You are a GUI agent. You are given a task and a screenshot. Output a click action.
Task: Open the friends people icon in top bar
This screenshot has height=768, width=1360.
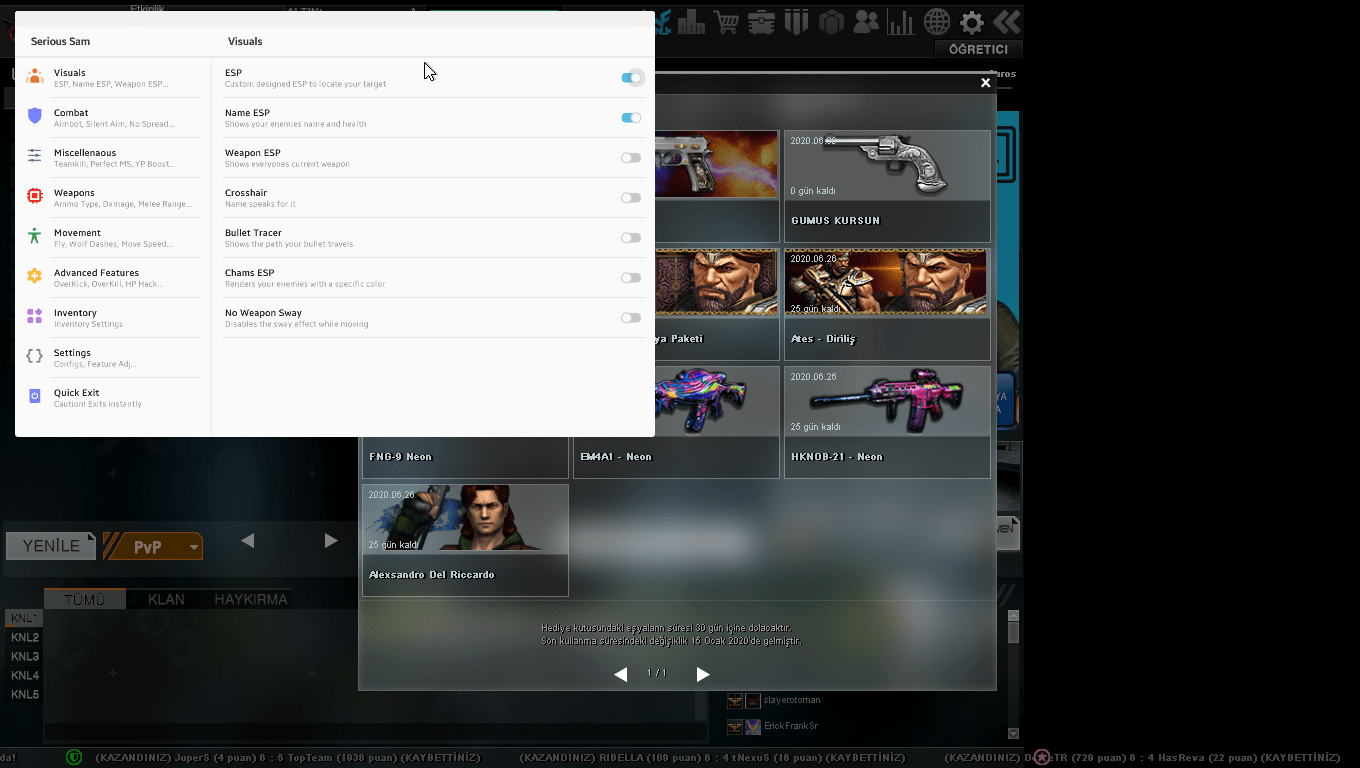(866, 21)
